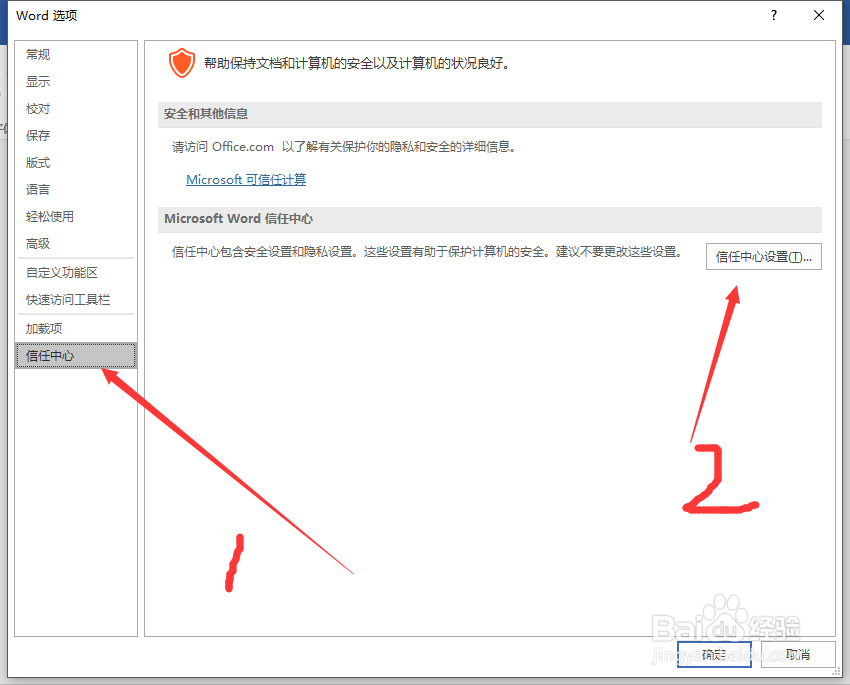This screenshot has height=685, width=850.
Task: Click the Microsoft Word 信任中心 header
Action: [x=490, y=219]
